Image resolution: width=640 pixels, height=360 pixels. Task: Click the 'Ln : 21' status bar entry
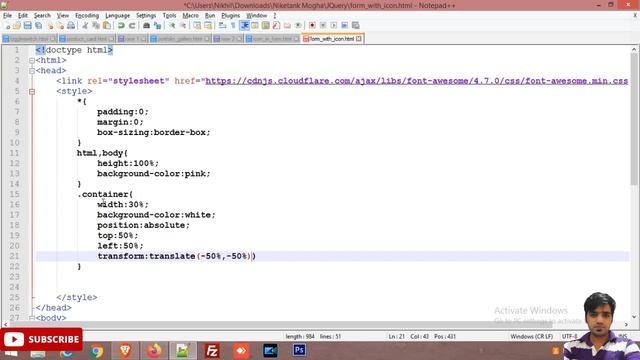point(396,336)
